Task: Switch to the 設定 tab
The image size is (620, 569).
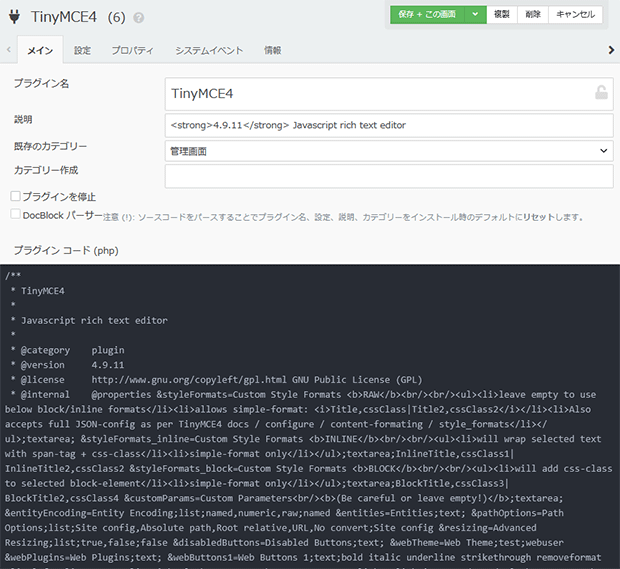Action: click(x=82, y=50)
